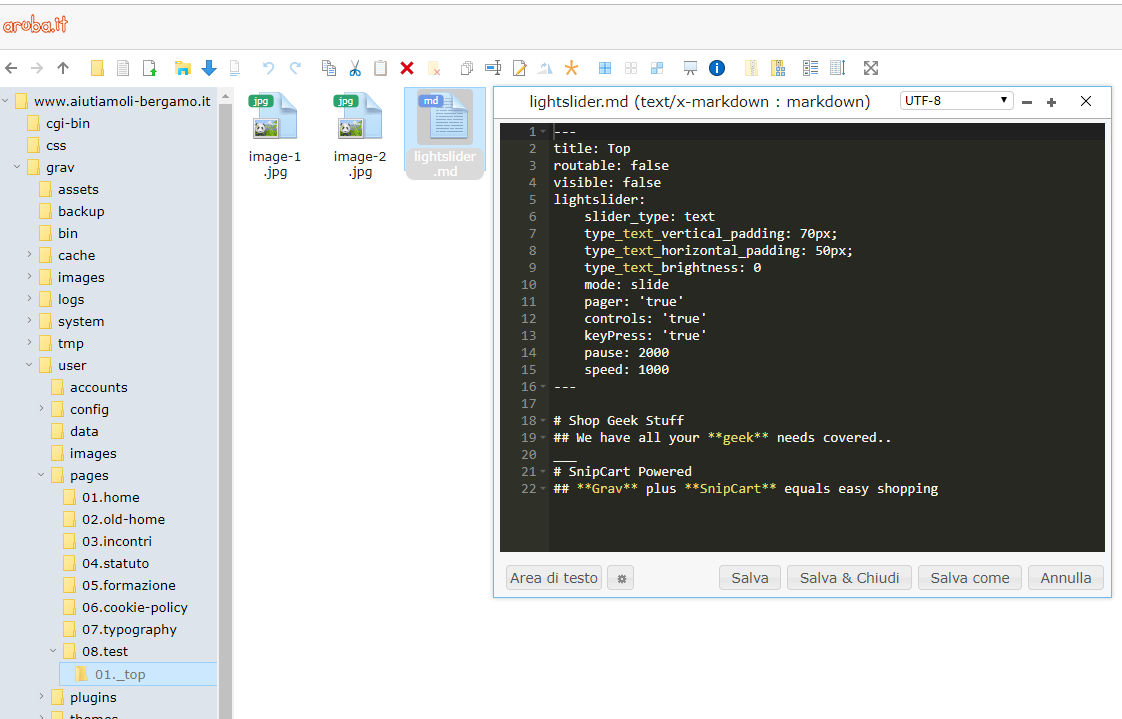Screen dimensions: 1122x719
Task: Go back with the left arrow icon
Action: (x=11, y=68)
